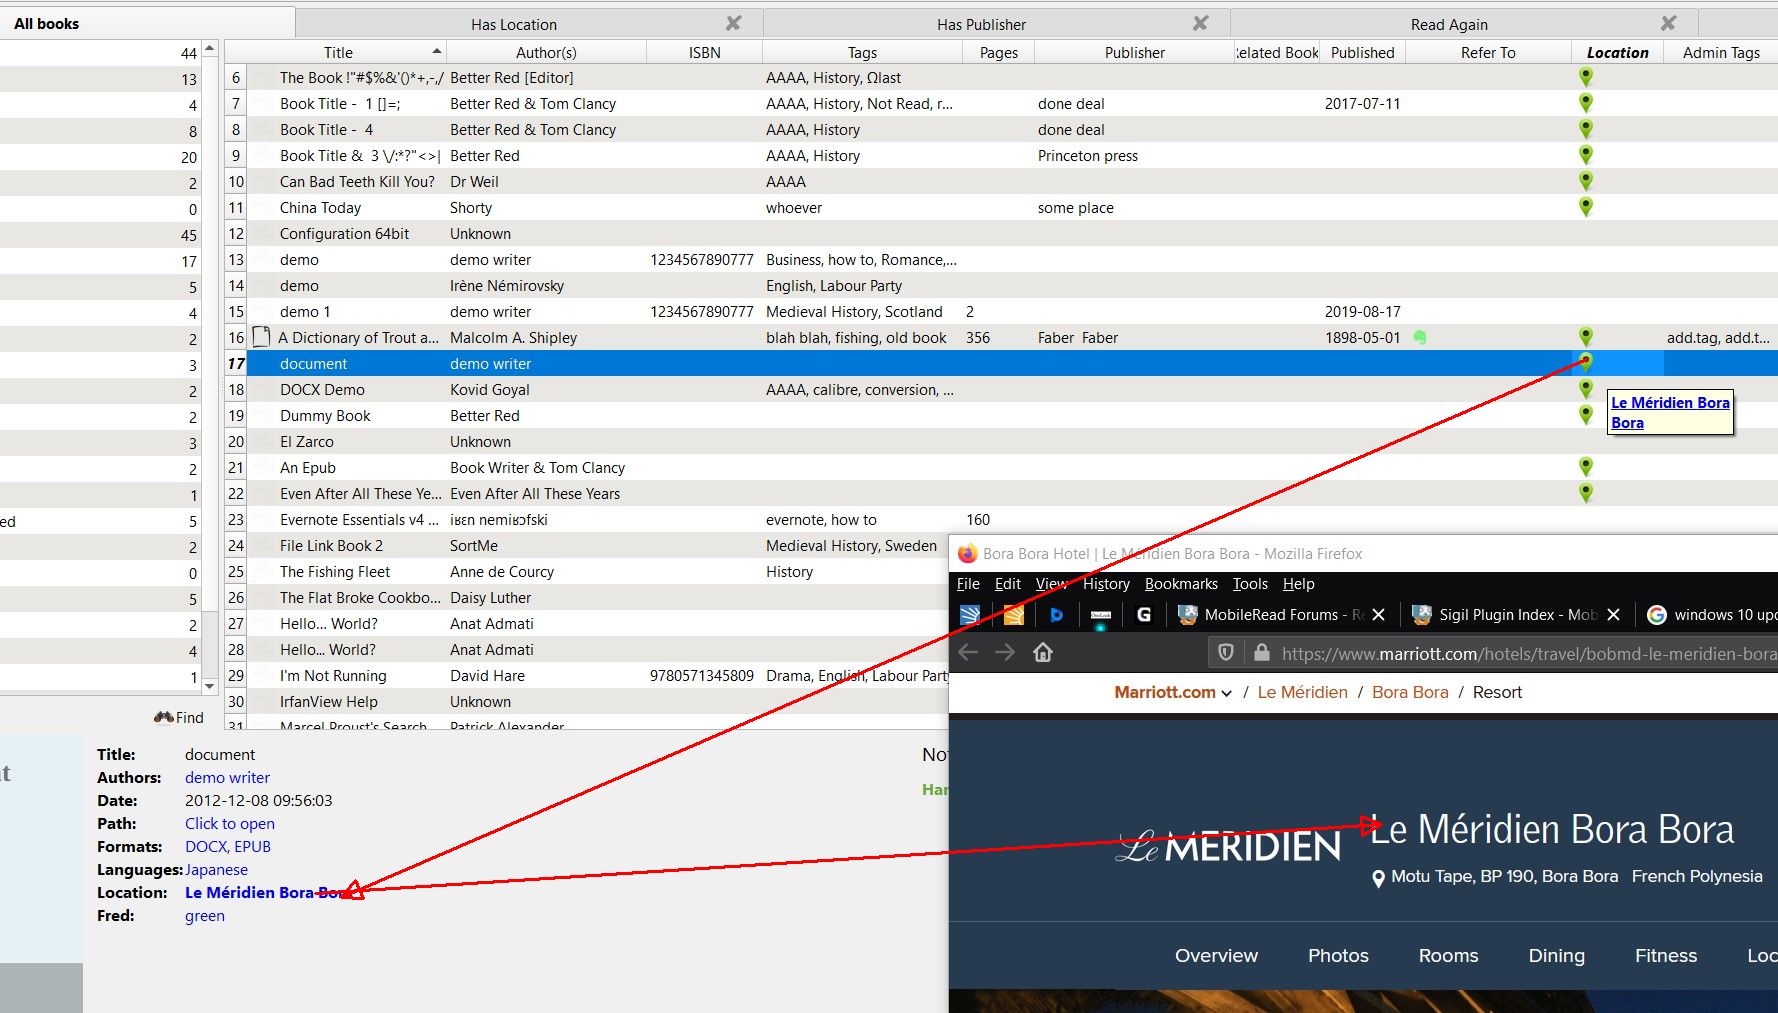Screen dimensions: 1778x1013
Task: Open the Firefox Edit menu
Action: pos(1008,584)
